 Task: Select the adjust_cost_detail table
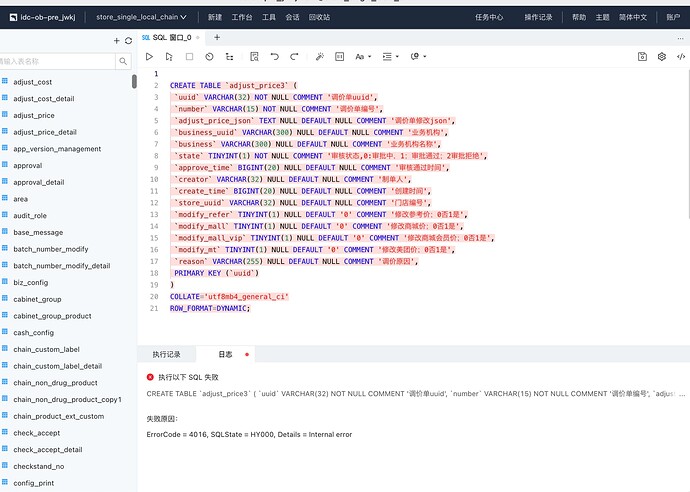click(44, 99)
